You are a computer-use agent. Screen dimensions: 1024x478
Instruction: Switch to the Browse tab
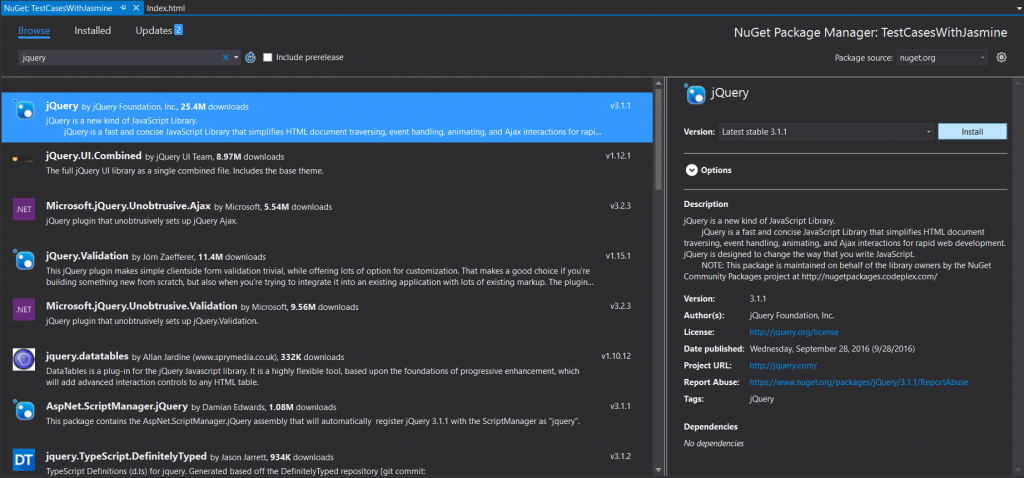pos(34,31)
